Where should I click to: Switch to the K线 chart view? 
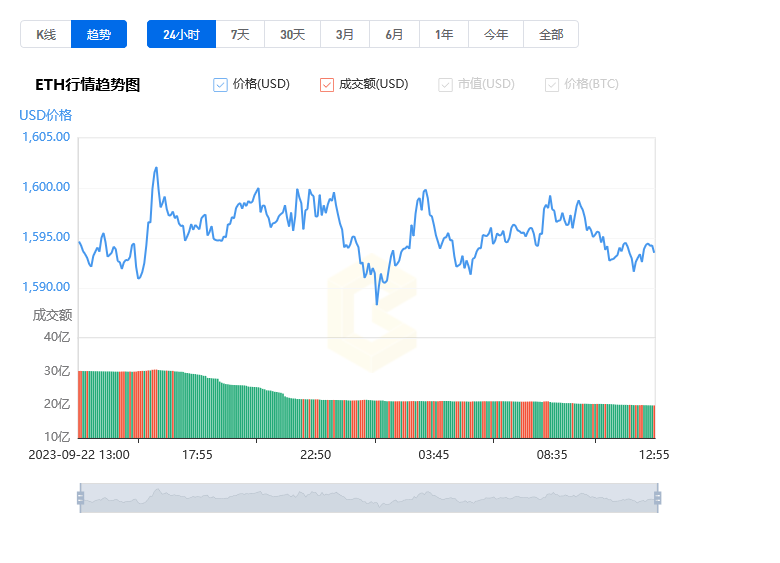[46, 34]
